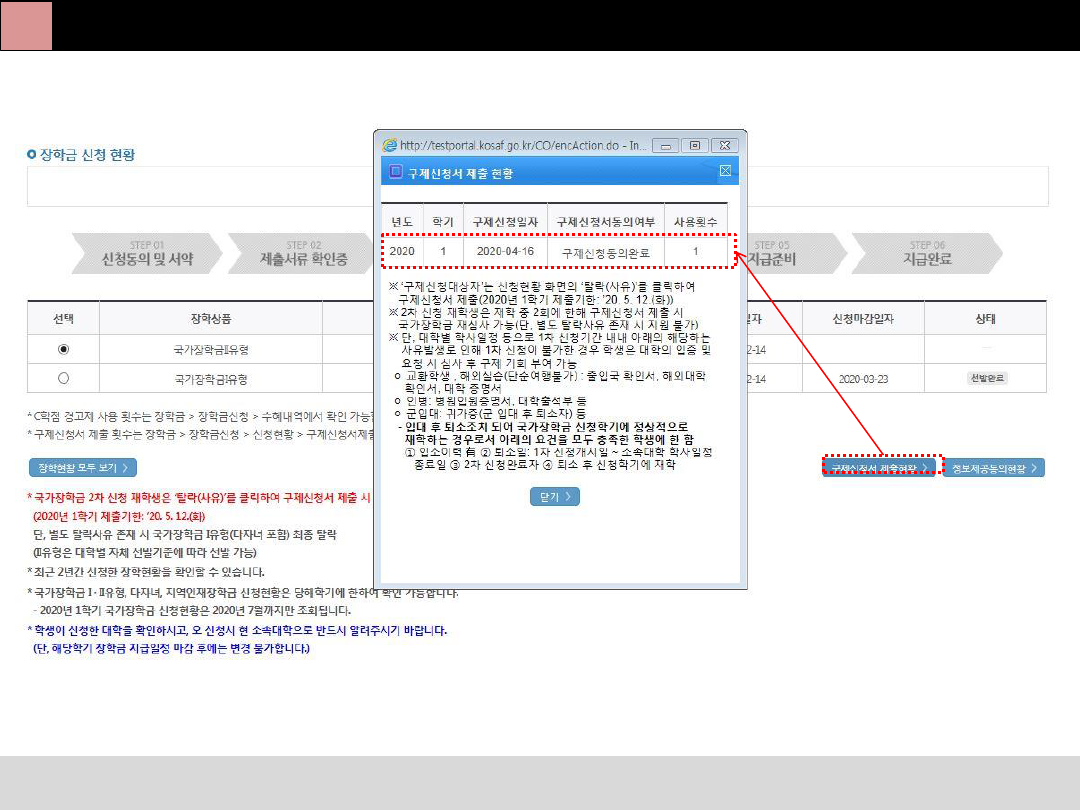The width and height of the screenshot is (1080, 810).
Task: Select STEP 06 지급완료
Action: (x=927, y=254)
